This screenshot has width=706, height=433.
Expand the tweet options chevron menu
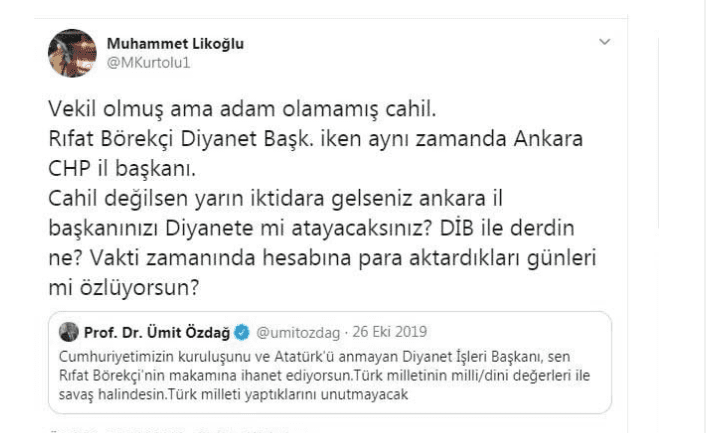[602, 43]
